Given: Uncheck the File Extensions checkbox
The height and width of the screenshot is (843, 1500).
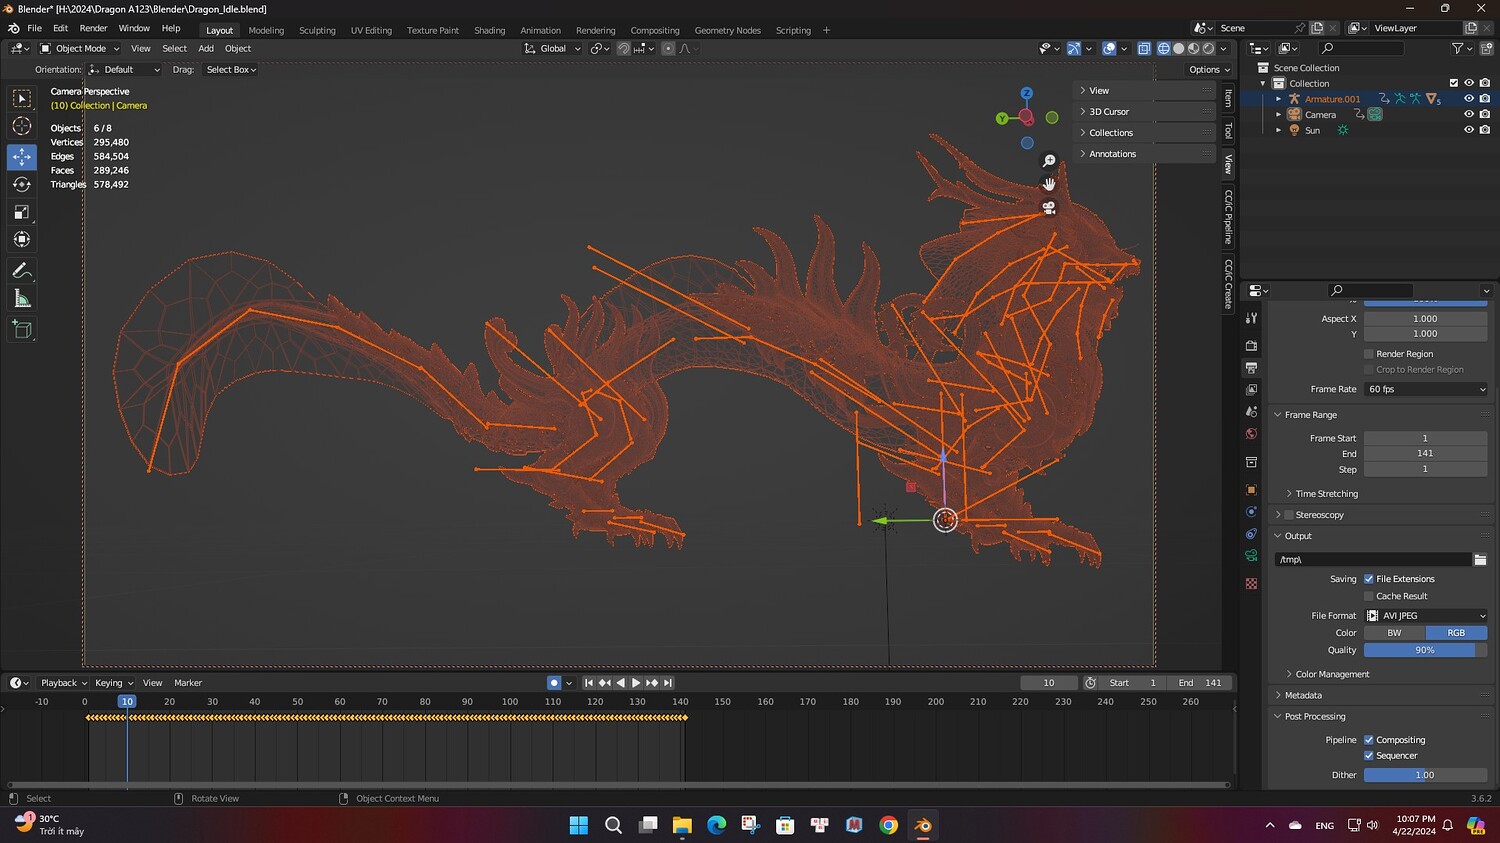Looking at the screenshot, I should pos(1369,579).
